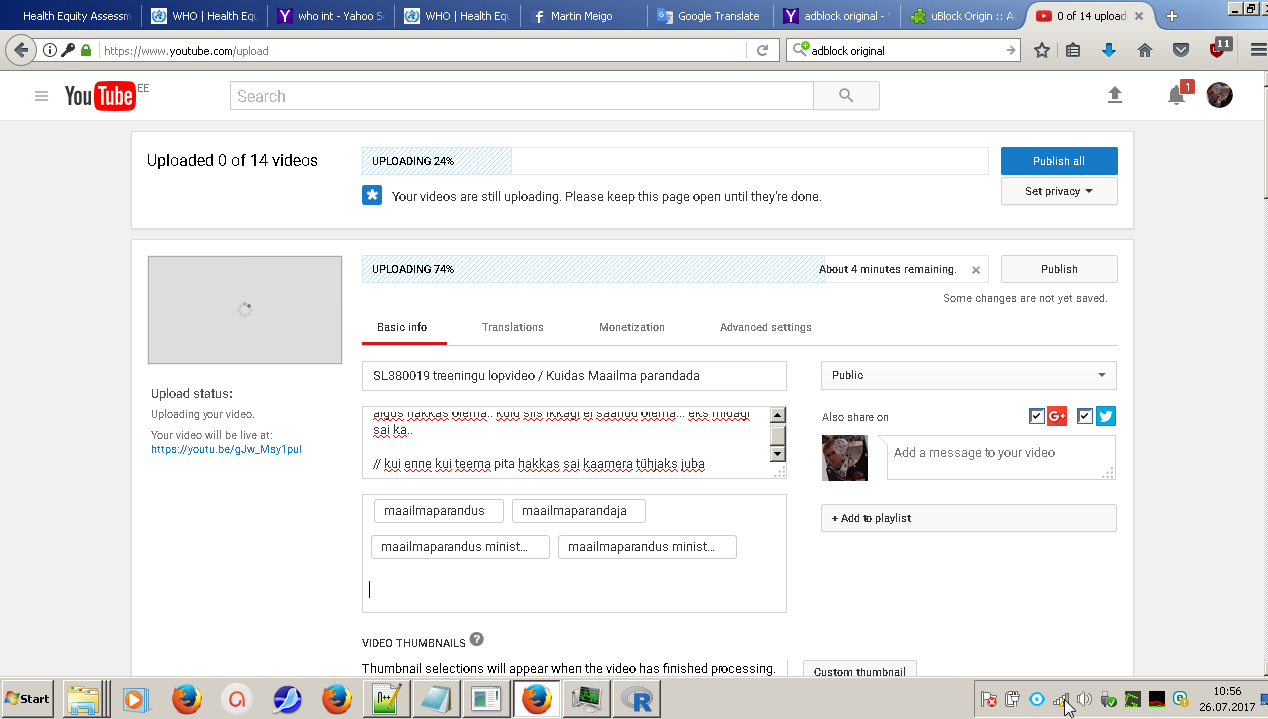Click the Publish all button
This screenshot has height=719, width=1268.
(x=1059, y=161)
